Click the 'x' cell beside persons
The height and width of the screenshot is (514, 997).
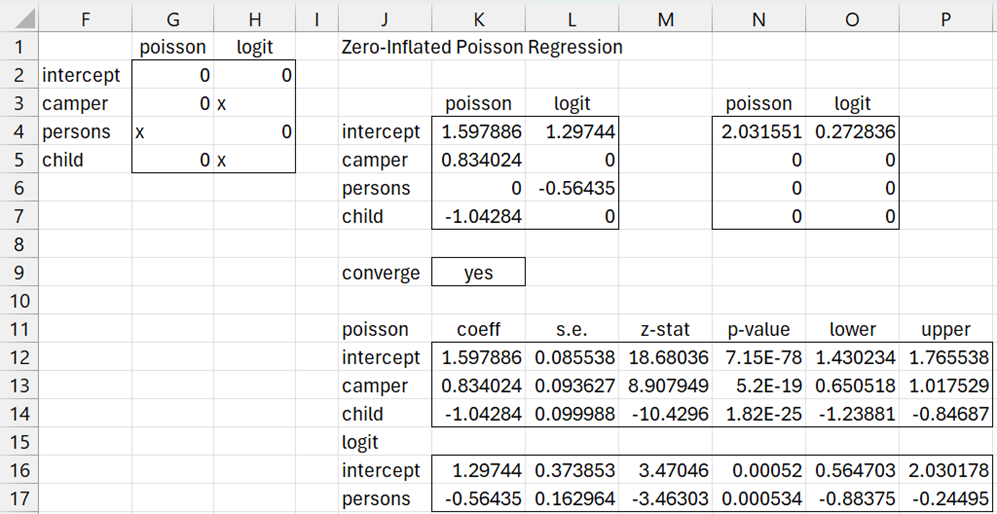(x=172, y=132)
